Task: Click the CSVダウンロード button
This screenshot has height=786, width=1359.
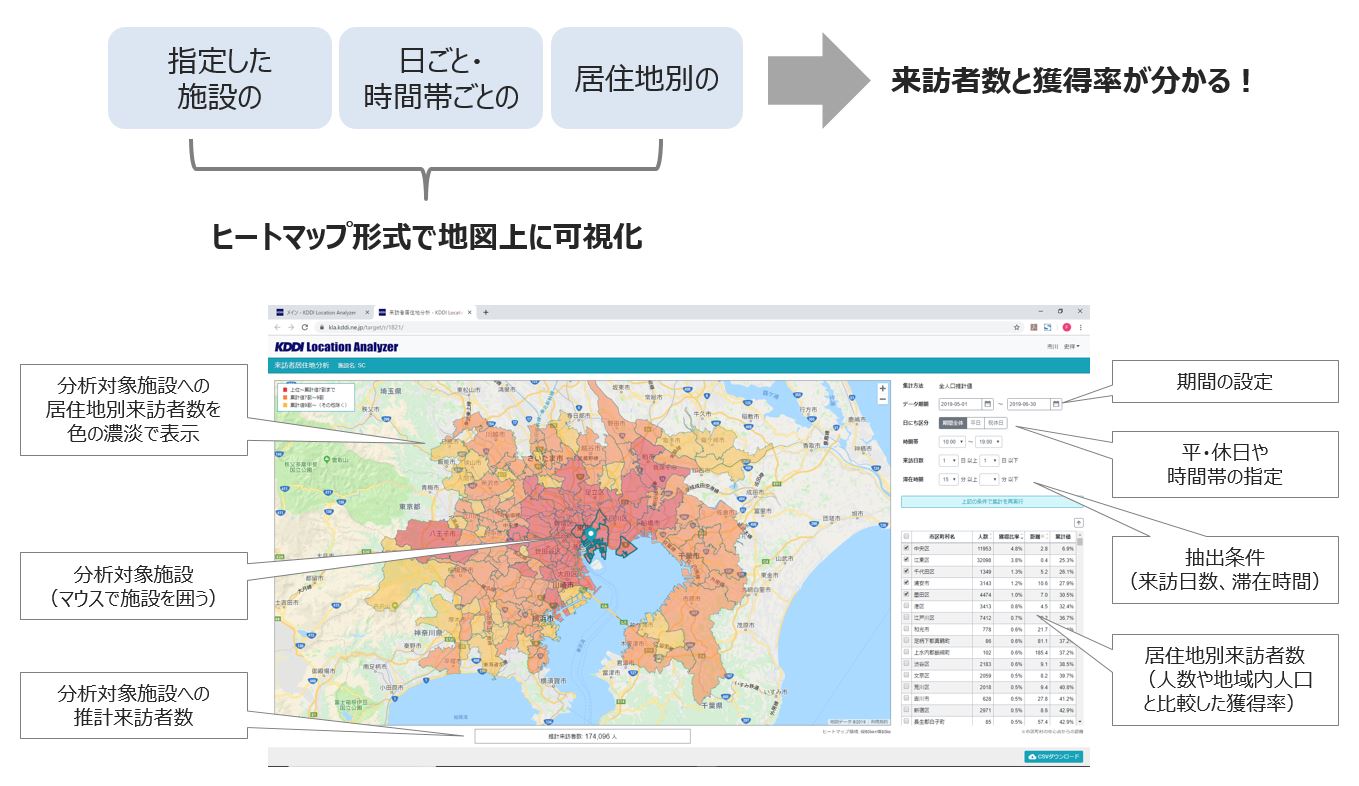Action: click(1054, 757)
